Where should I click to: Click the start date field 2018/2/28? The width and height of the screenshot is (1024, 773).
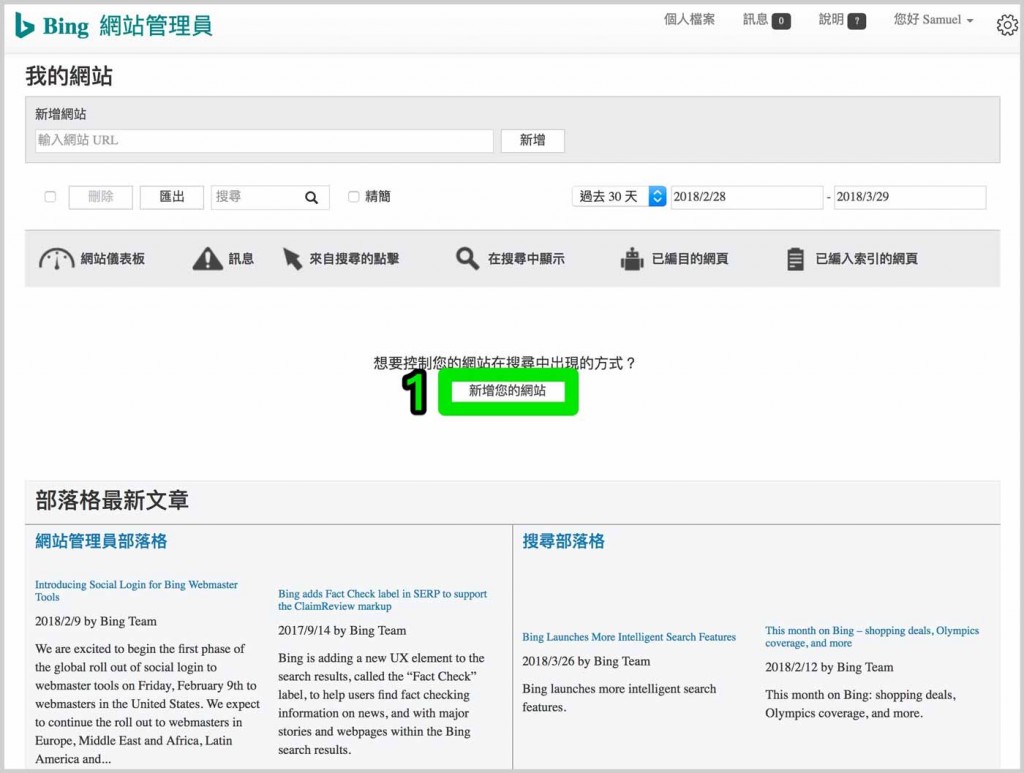(x=746, y=197)
